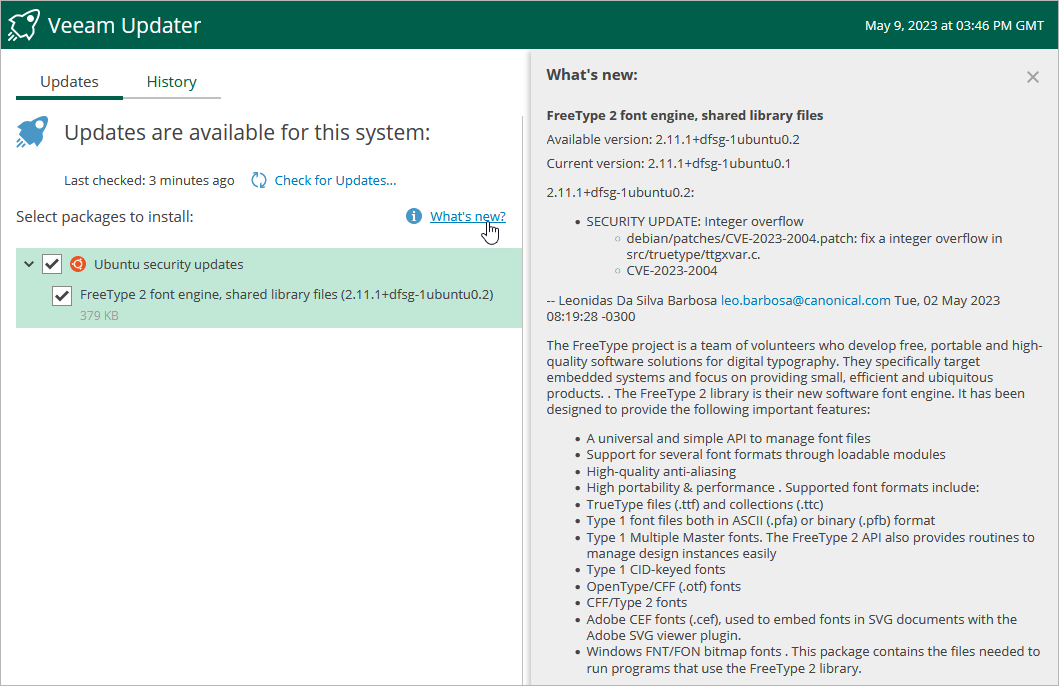This screenshot has width=1059, height=686.
Task: Collapse the Ubuntu security updates group
Action: pyautogui.click(x=29, y=264)
